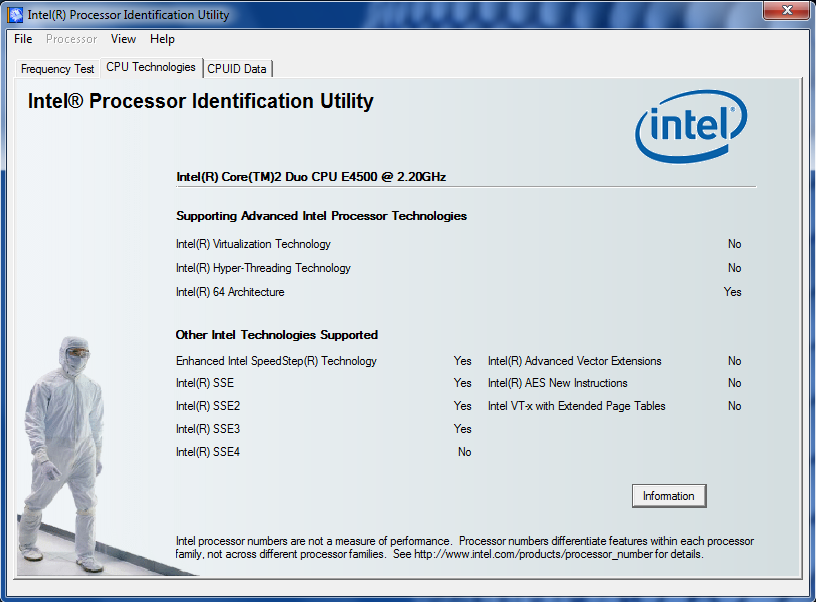Click the window title bar text

pos(128,15)
